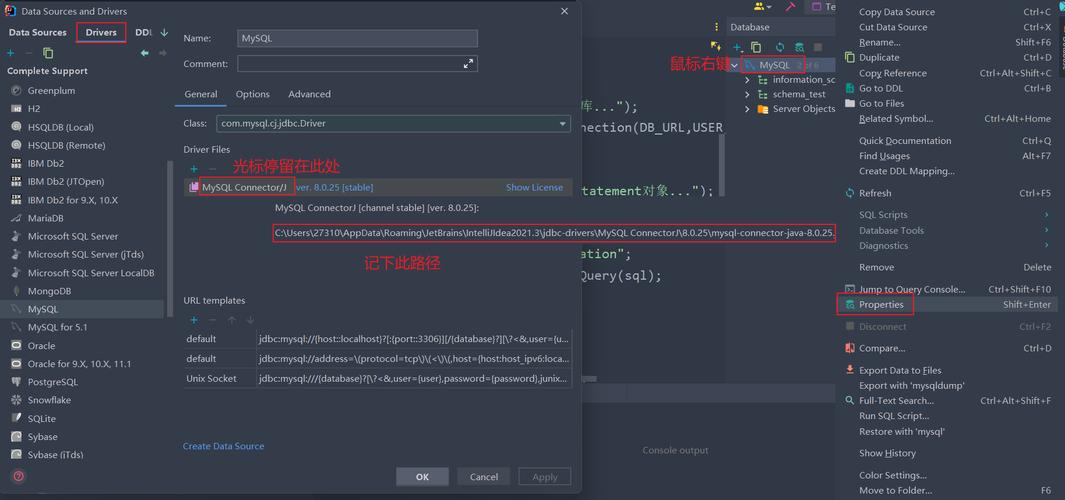The width and height of the screenshot is (1065, 500).
Task: Click the Greenplum driver icon
Action: click(x=16, y=90)
